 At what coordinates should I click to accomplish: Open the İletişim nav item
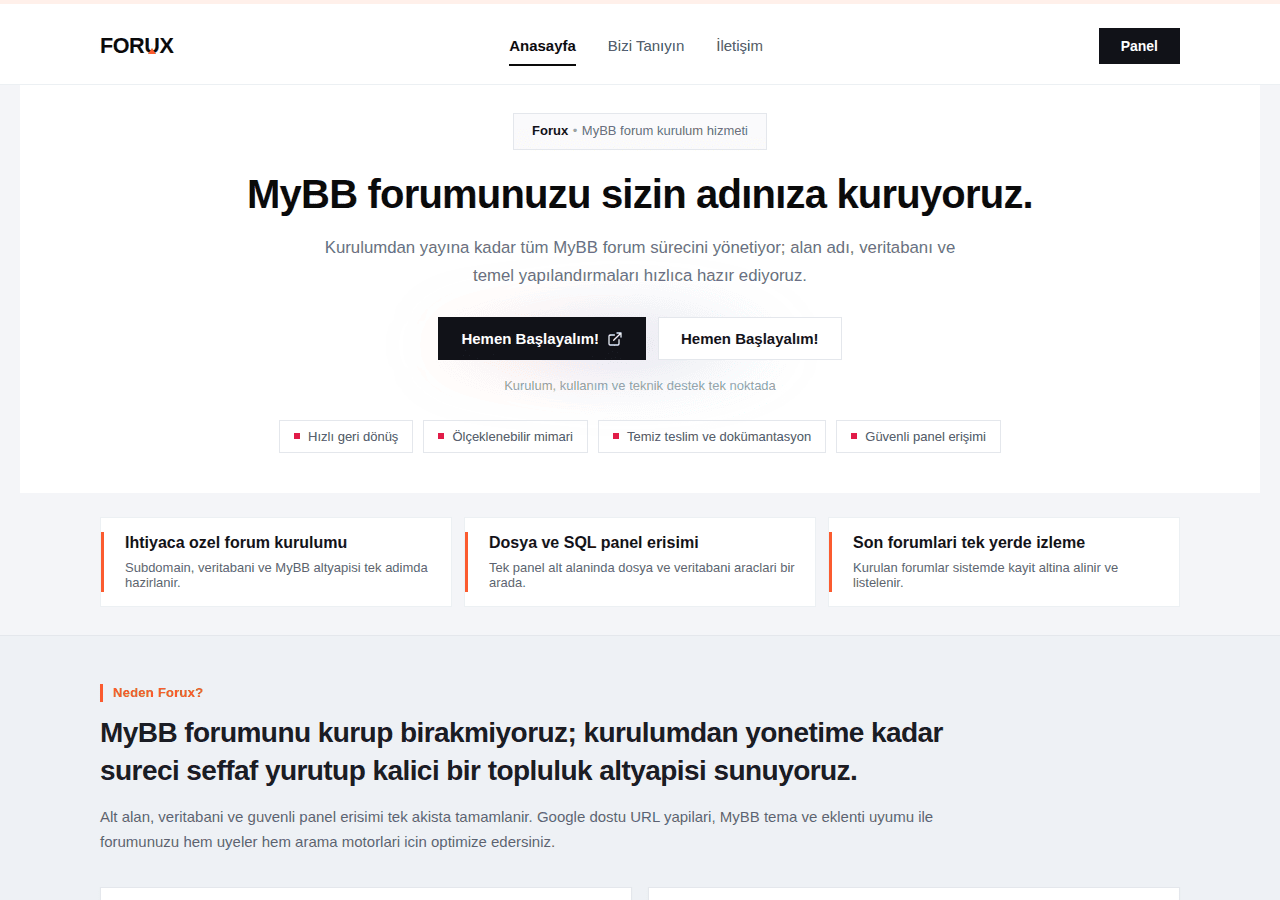tap(739, 46)
